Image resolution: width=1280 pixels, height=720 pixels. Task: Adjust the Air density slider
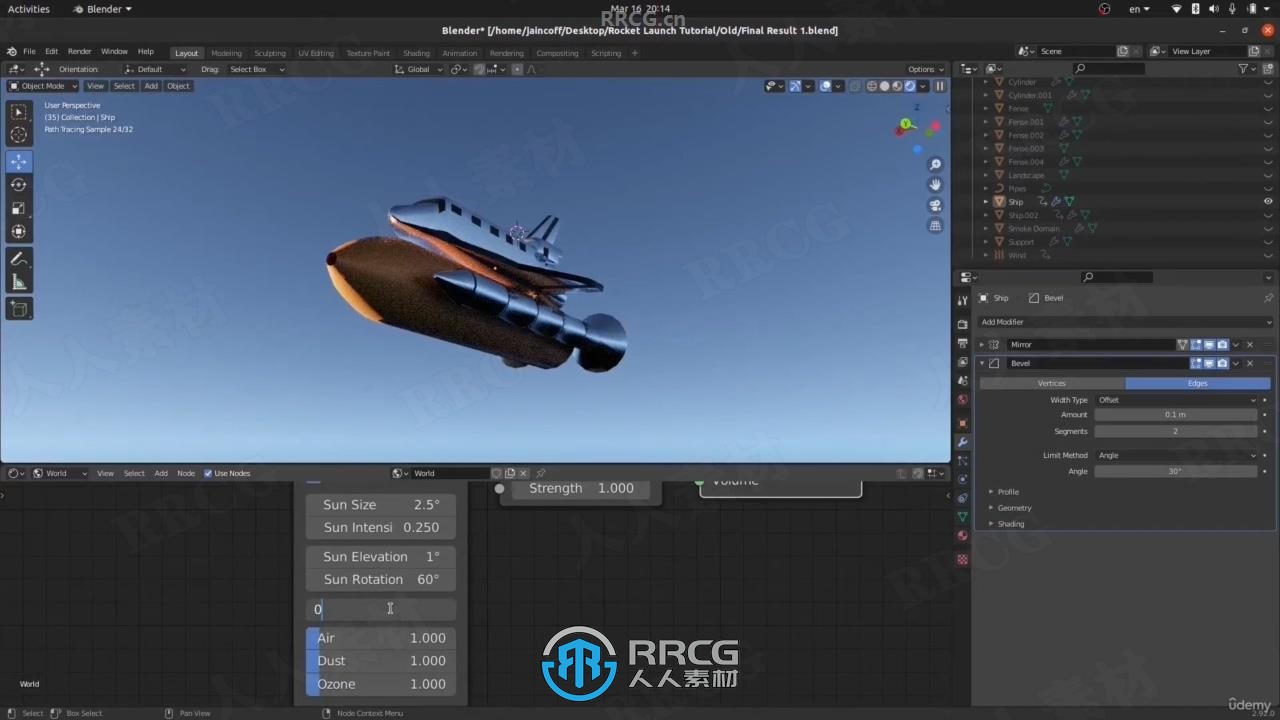(x=381, y=638)
